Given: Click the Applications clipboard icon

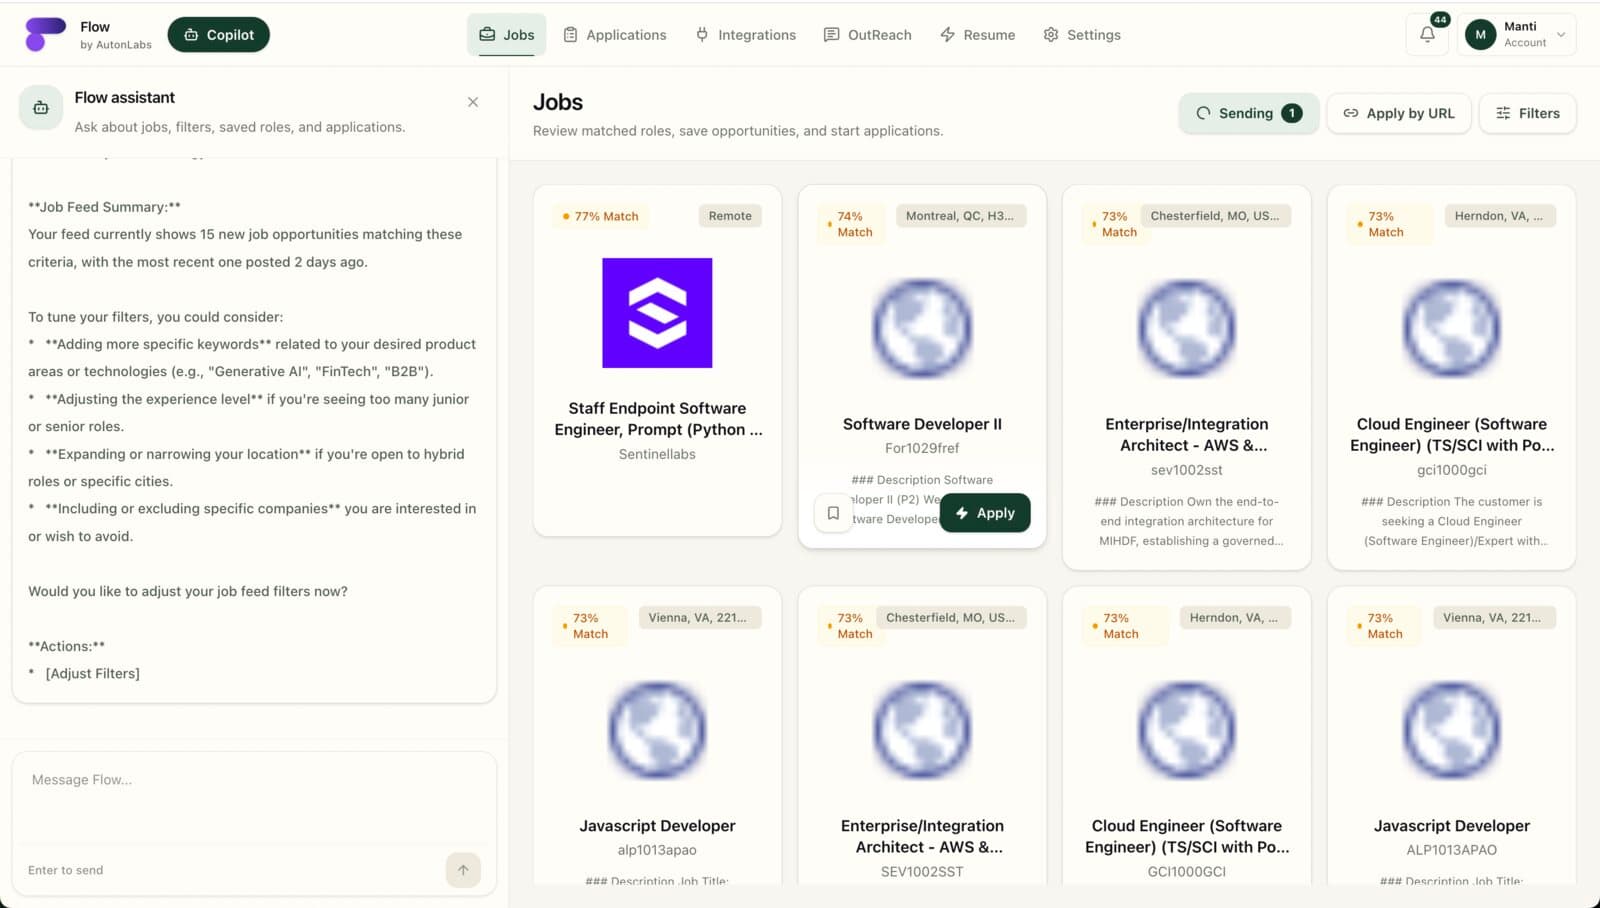Looking at the screenshot, I should tap(570, 34).
